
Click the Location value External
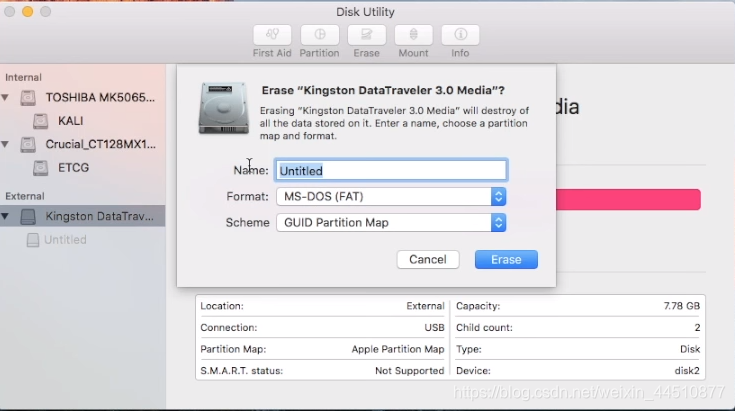[x=425, y=306]
